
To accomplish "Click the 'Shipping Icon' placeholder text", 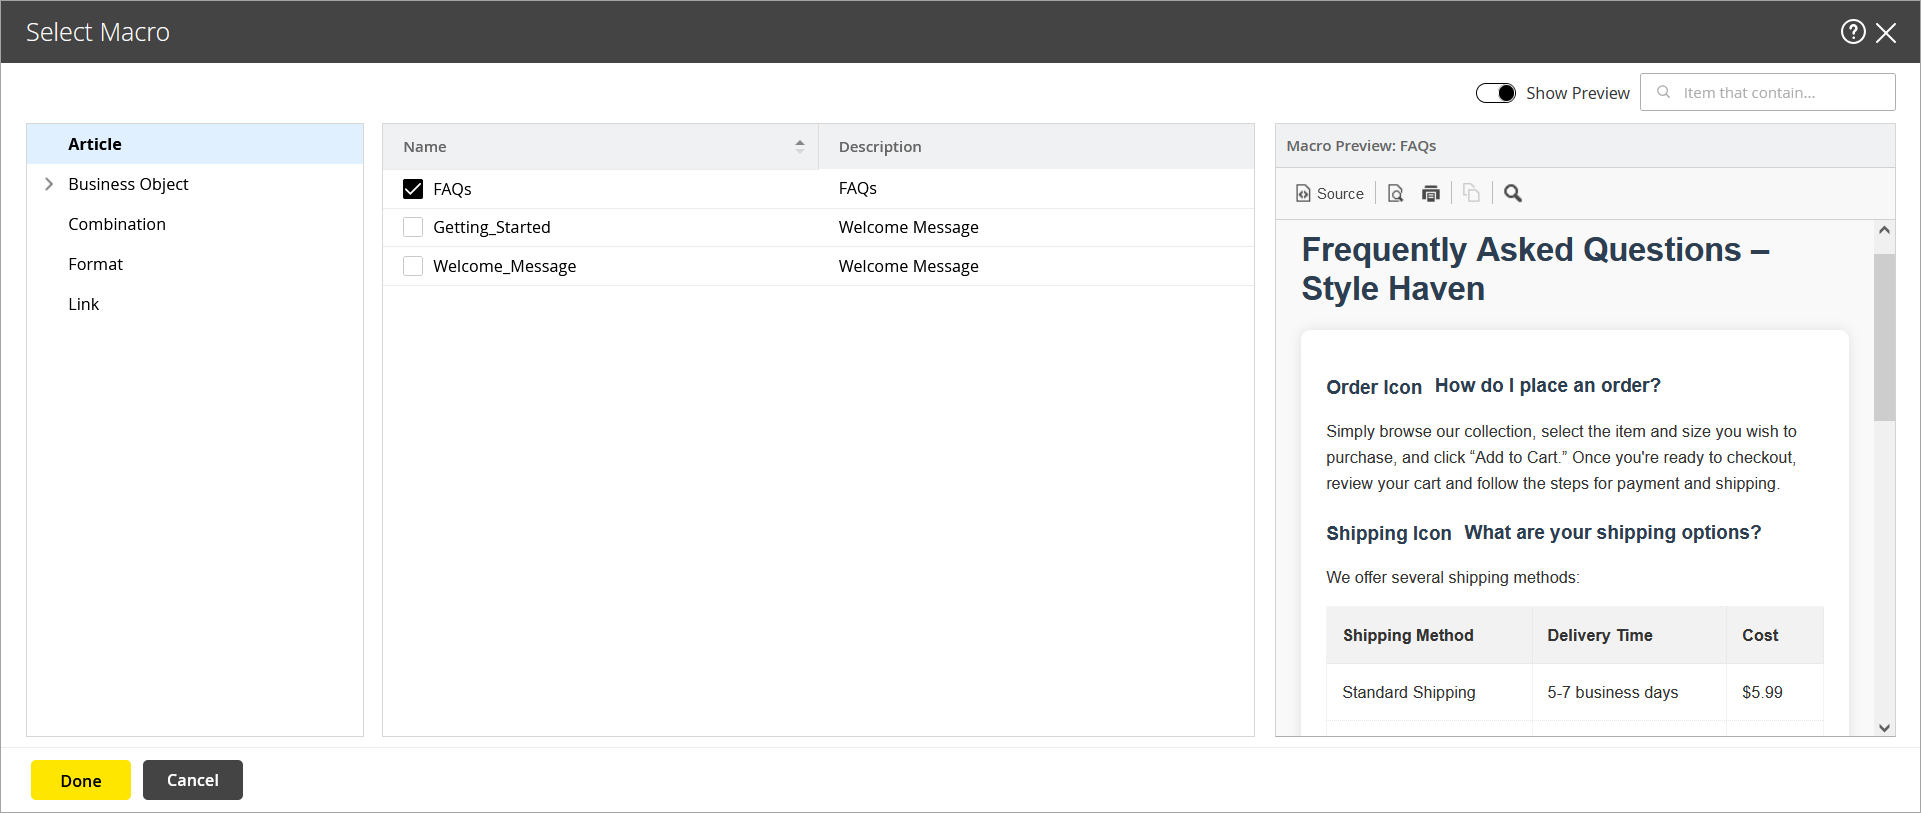I will (1388, 534).
